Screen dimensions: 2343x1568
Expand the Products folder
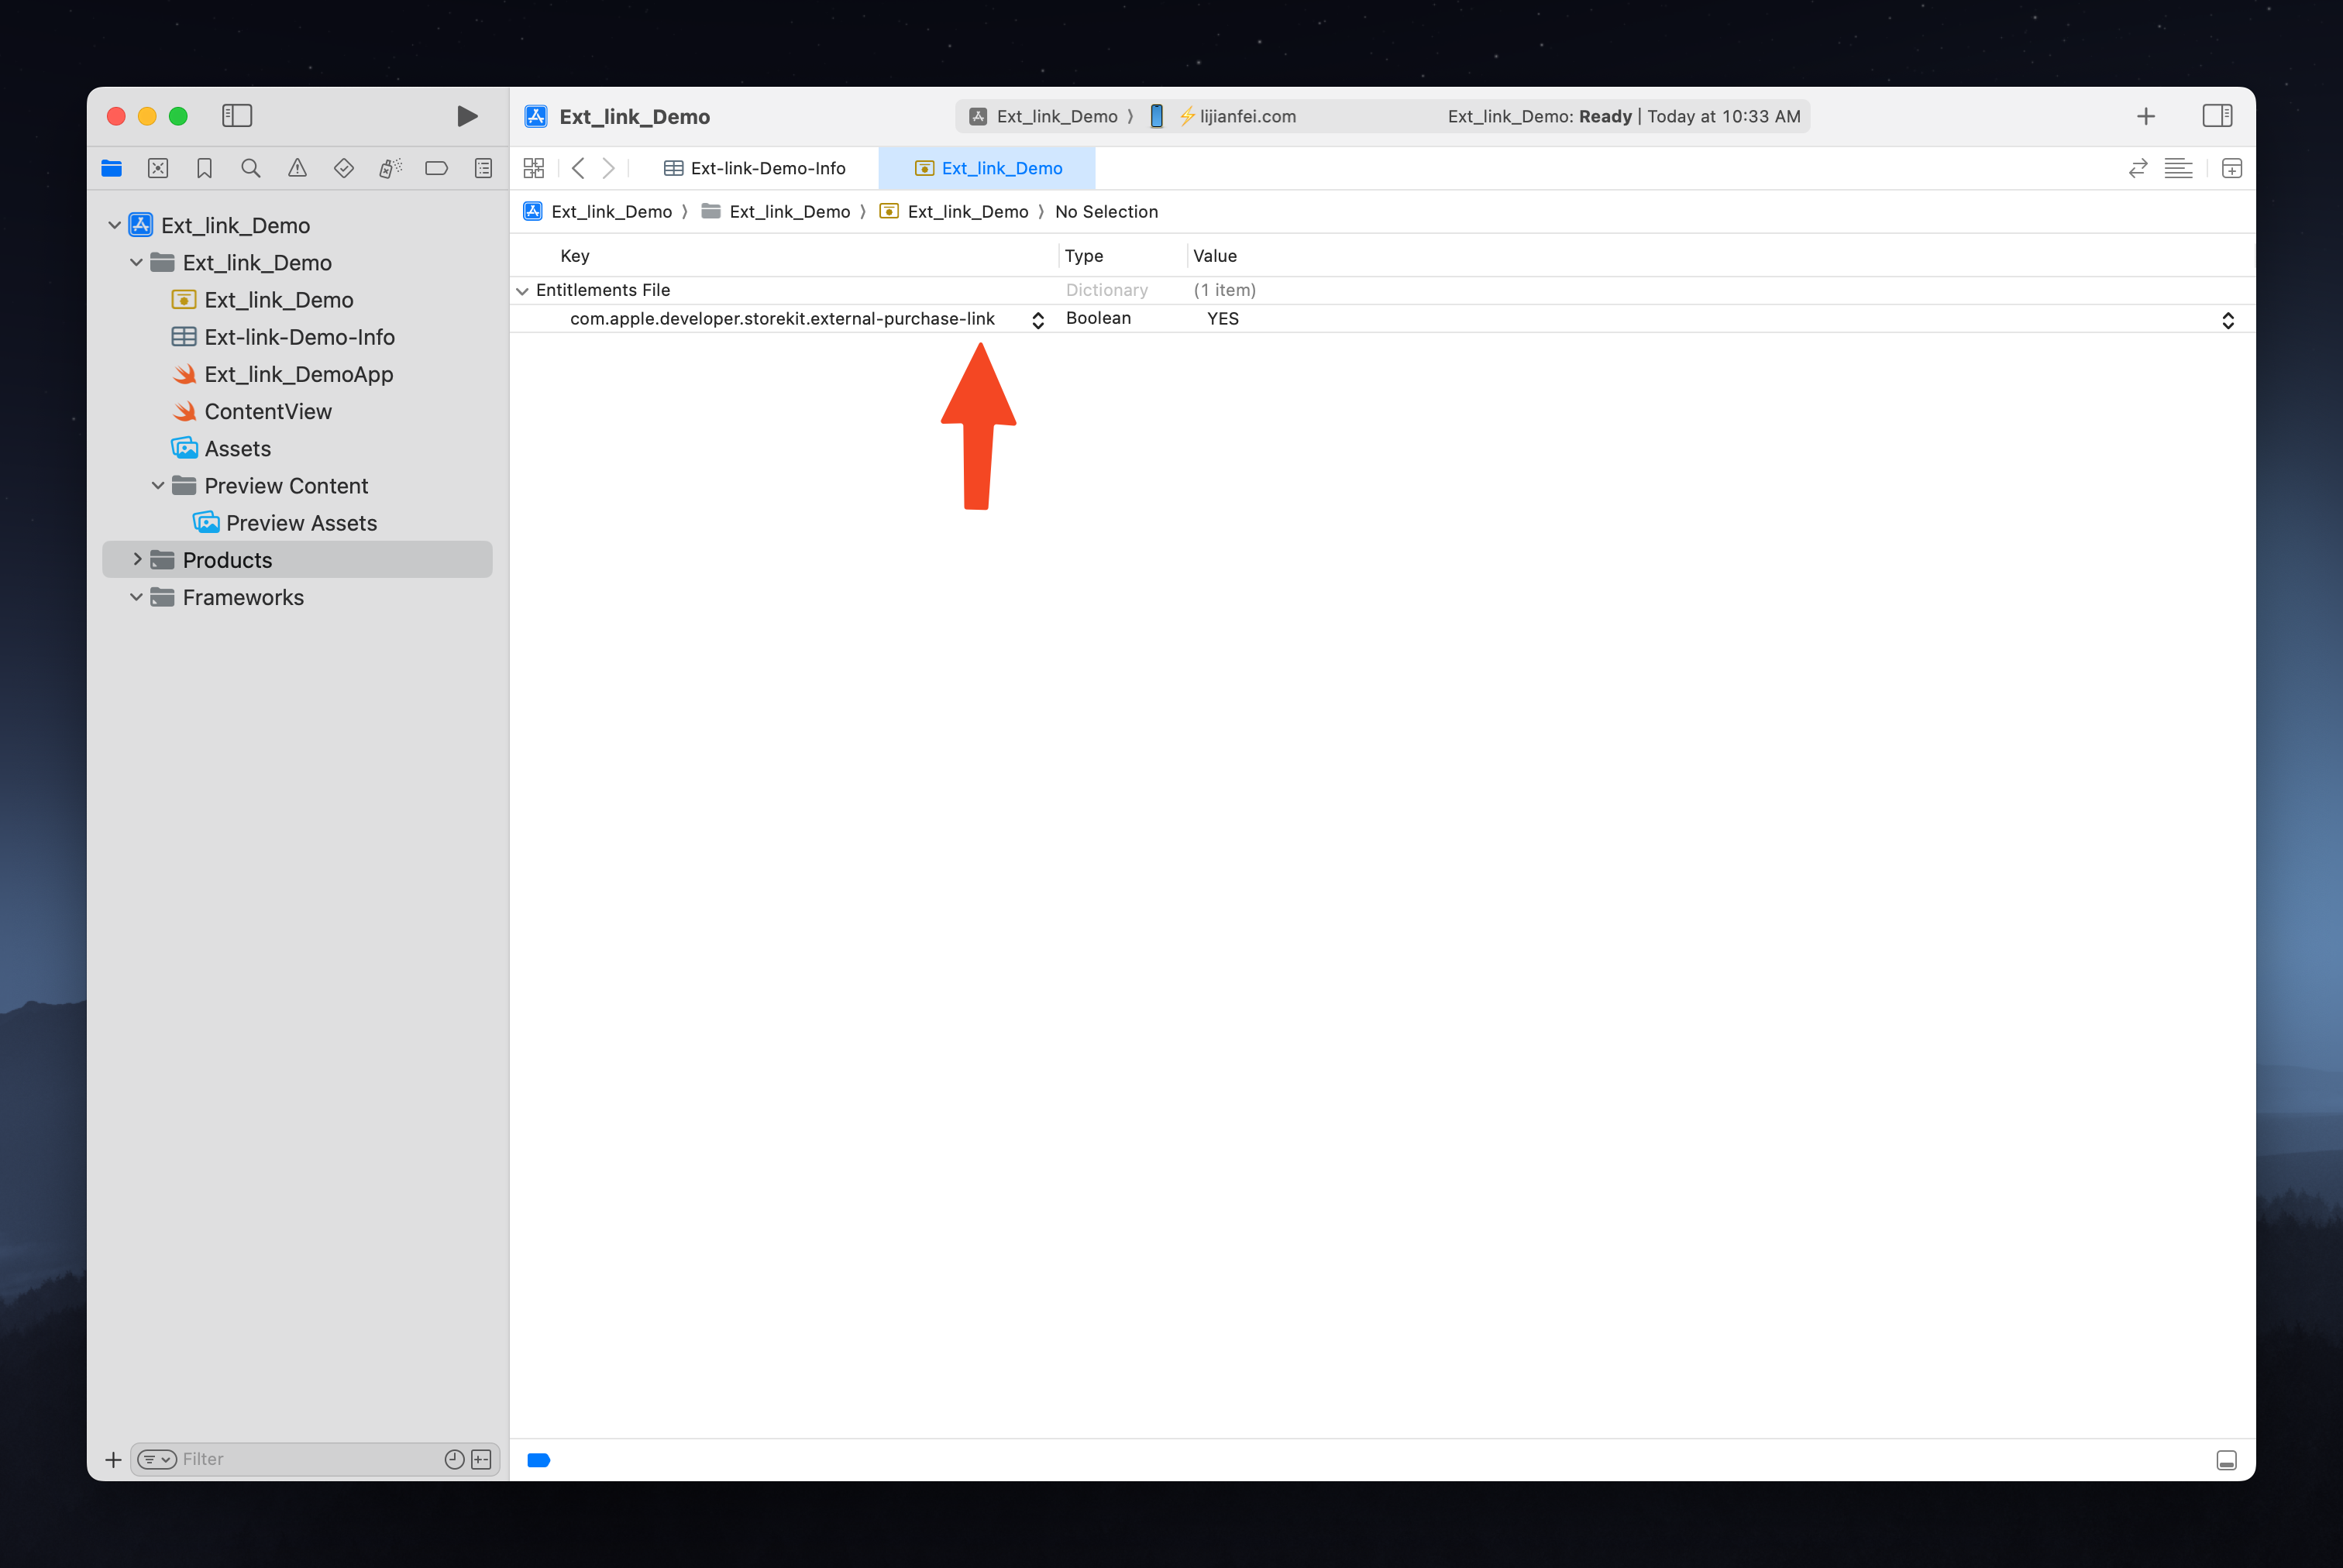click(x=137, y=560)
